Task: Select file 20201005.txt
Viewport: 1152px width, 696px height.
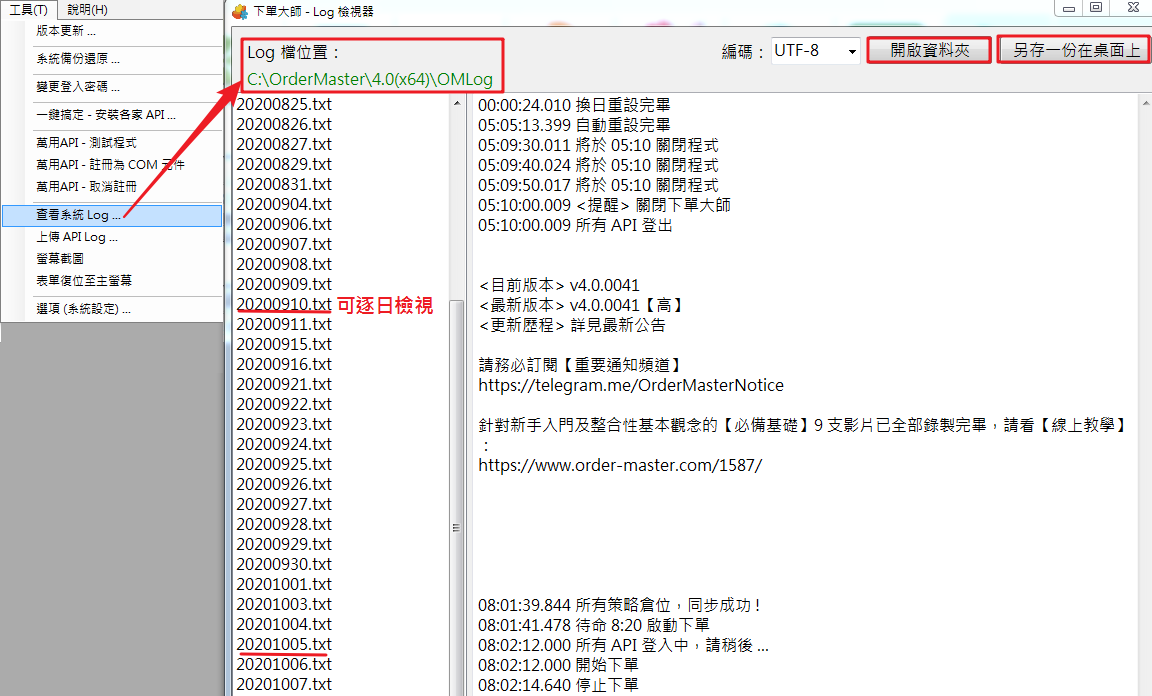Action: (x=284, y=644)
